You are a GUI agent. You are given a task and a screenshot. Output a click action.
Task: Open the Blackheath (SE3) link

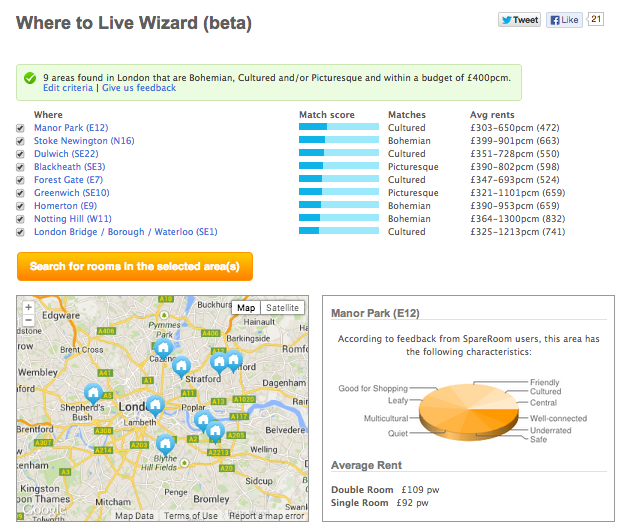[x=70, y=167]
